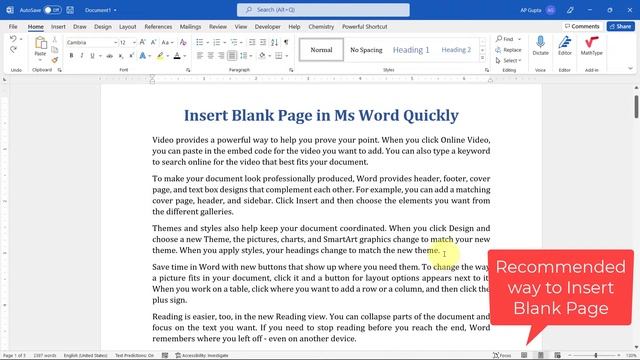640x360 pixels.
Task: Clear all formatting icon
Action: [183, 42]
